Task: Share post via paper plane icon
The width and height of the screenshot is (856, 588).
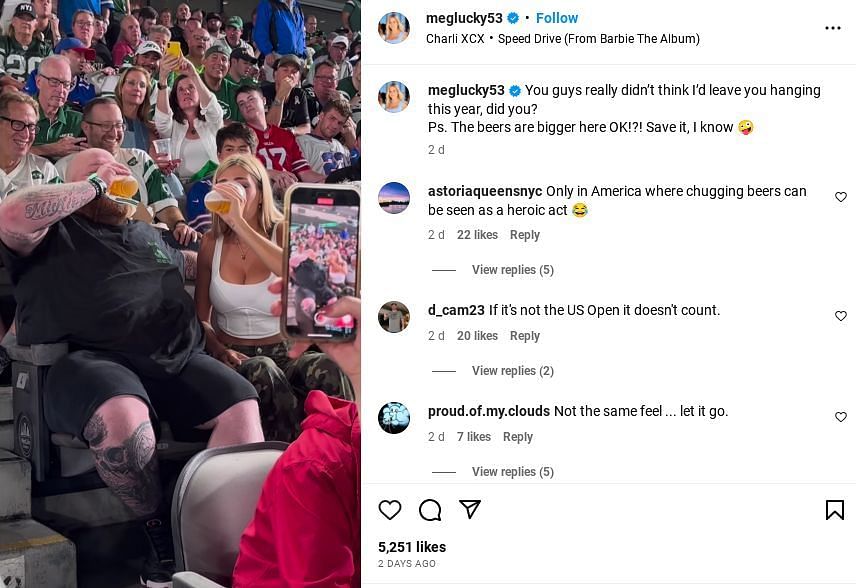Action: click(x=470, y=509)
